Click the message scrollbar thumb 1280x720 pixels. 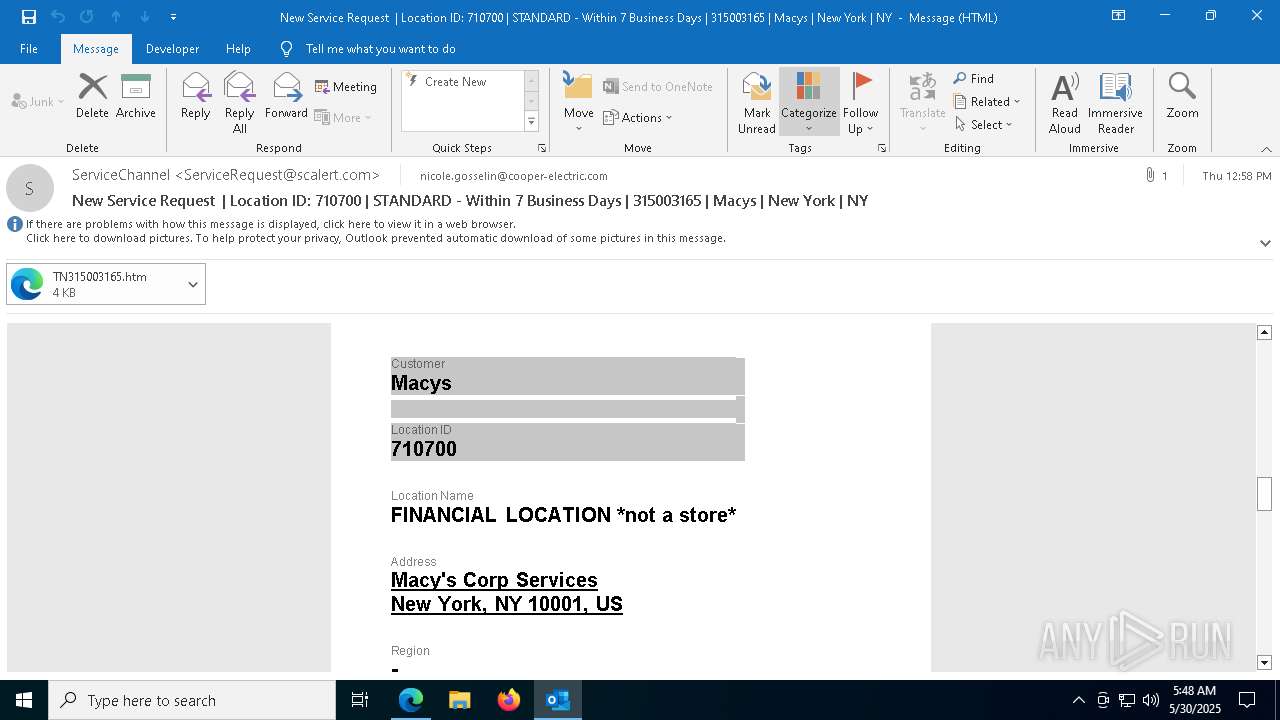(x=1264, y=494)
